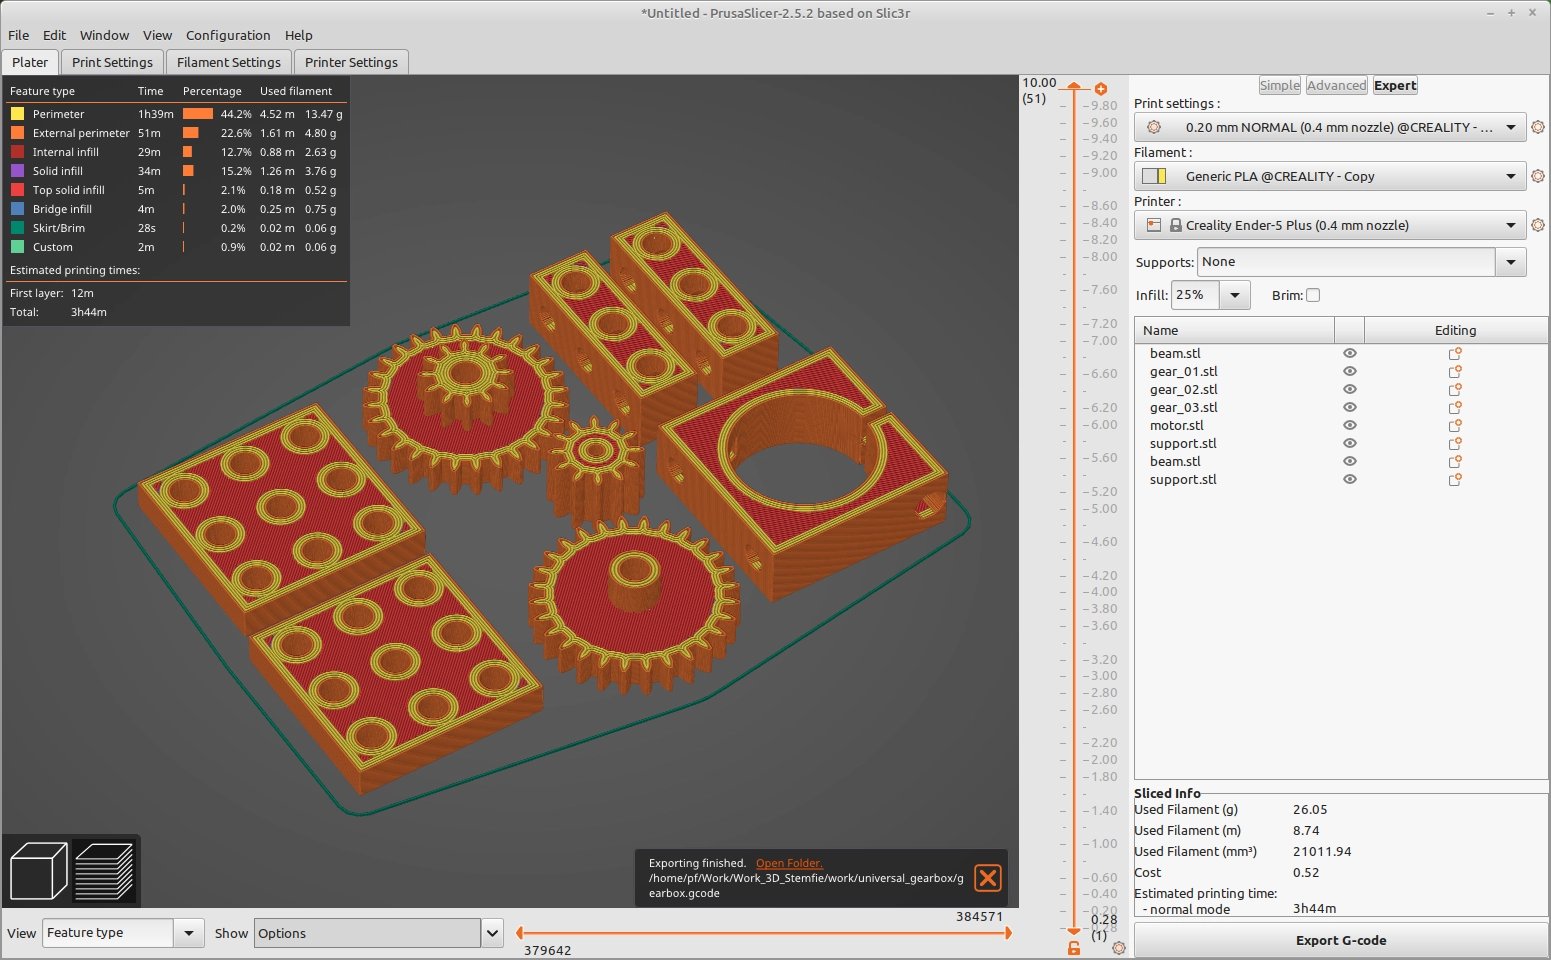Open the View Feature type dropdown

[188, 933]
